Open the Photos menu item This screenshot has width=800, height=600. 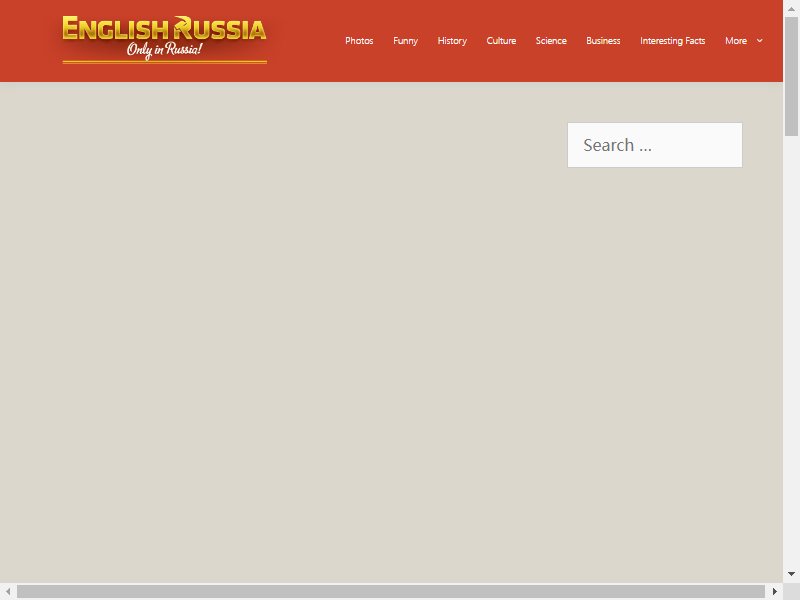[359, 41]
